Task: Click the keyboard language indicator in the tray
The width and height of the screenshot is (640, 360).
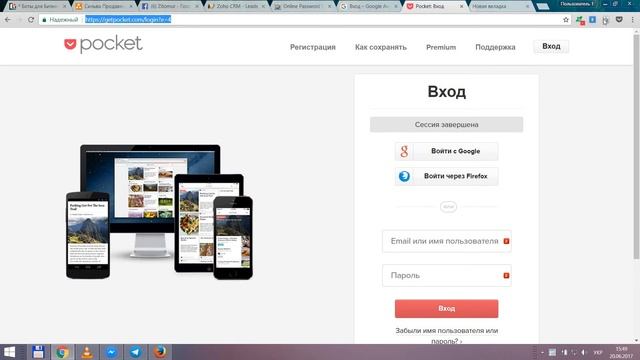Action: pyautogui.click(x=598, y=352)
